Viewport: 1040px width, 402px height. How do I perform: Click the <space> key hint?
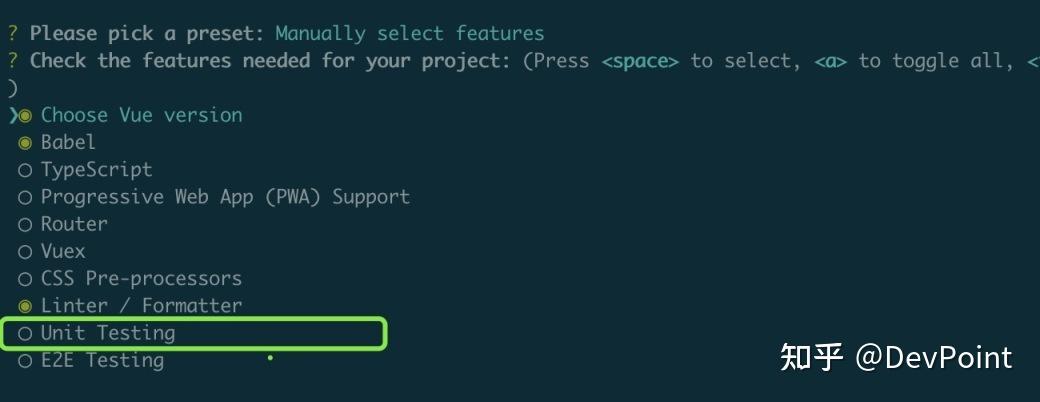(x=640, y=61)
